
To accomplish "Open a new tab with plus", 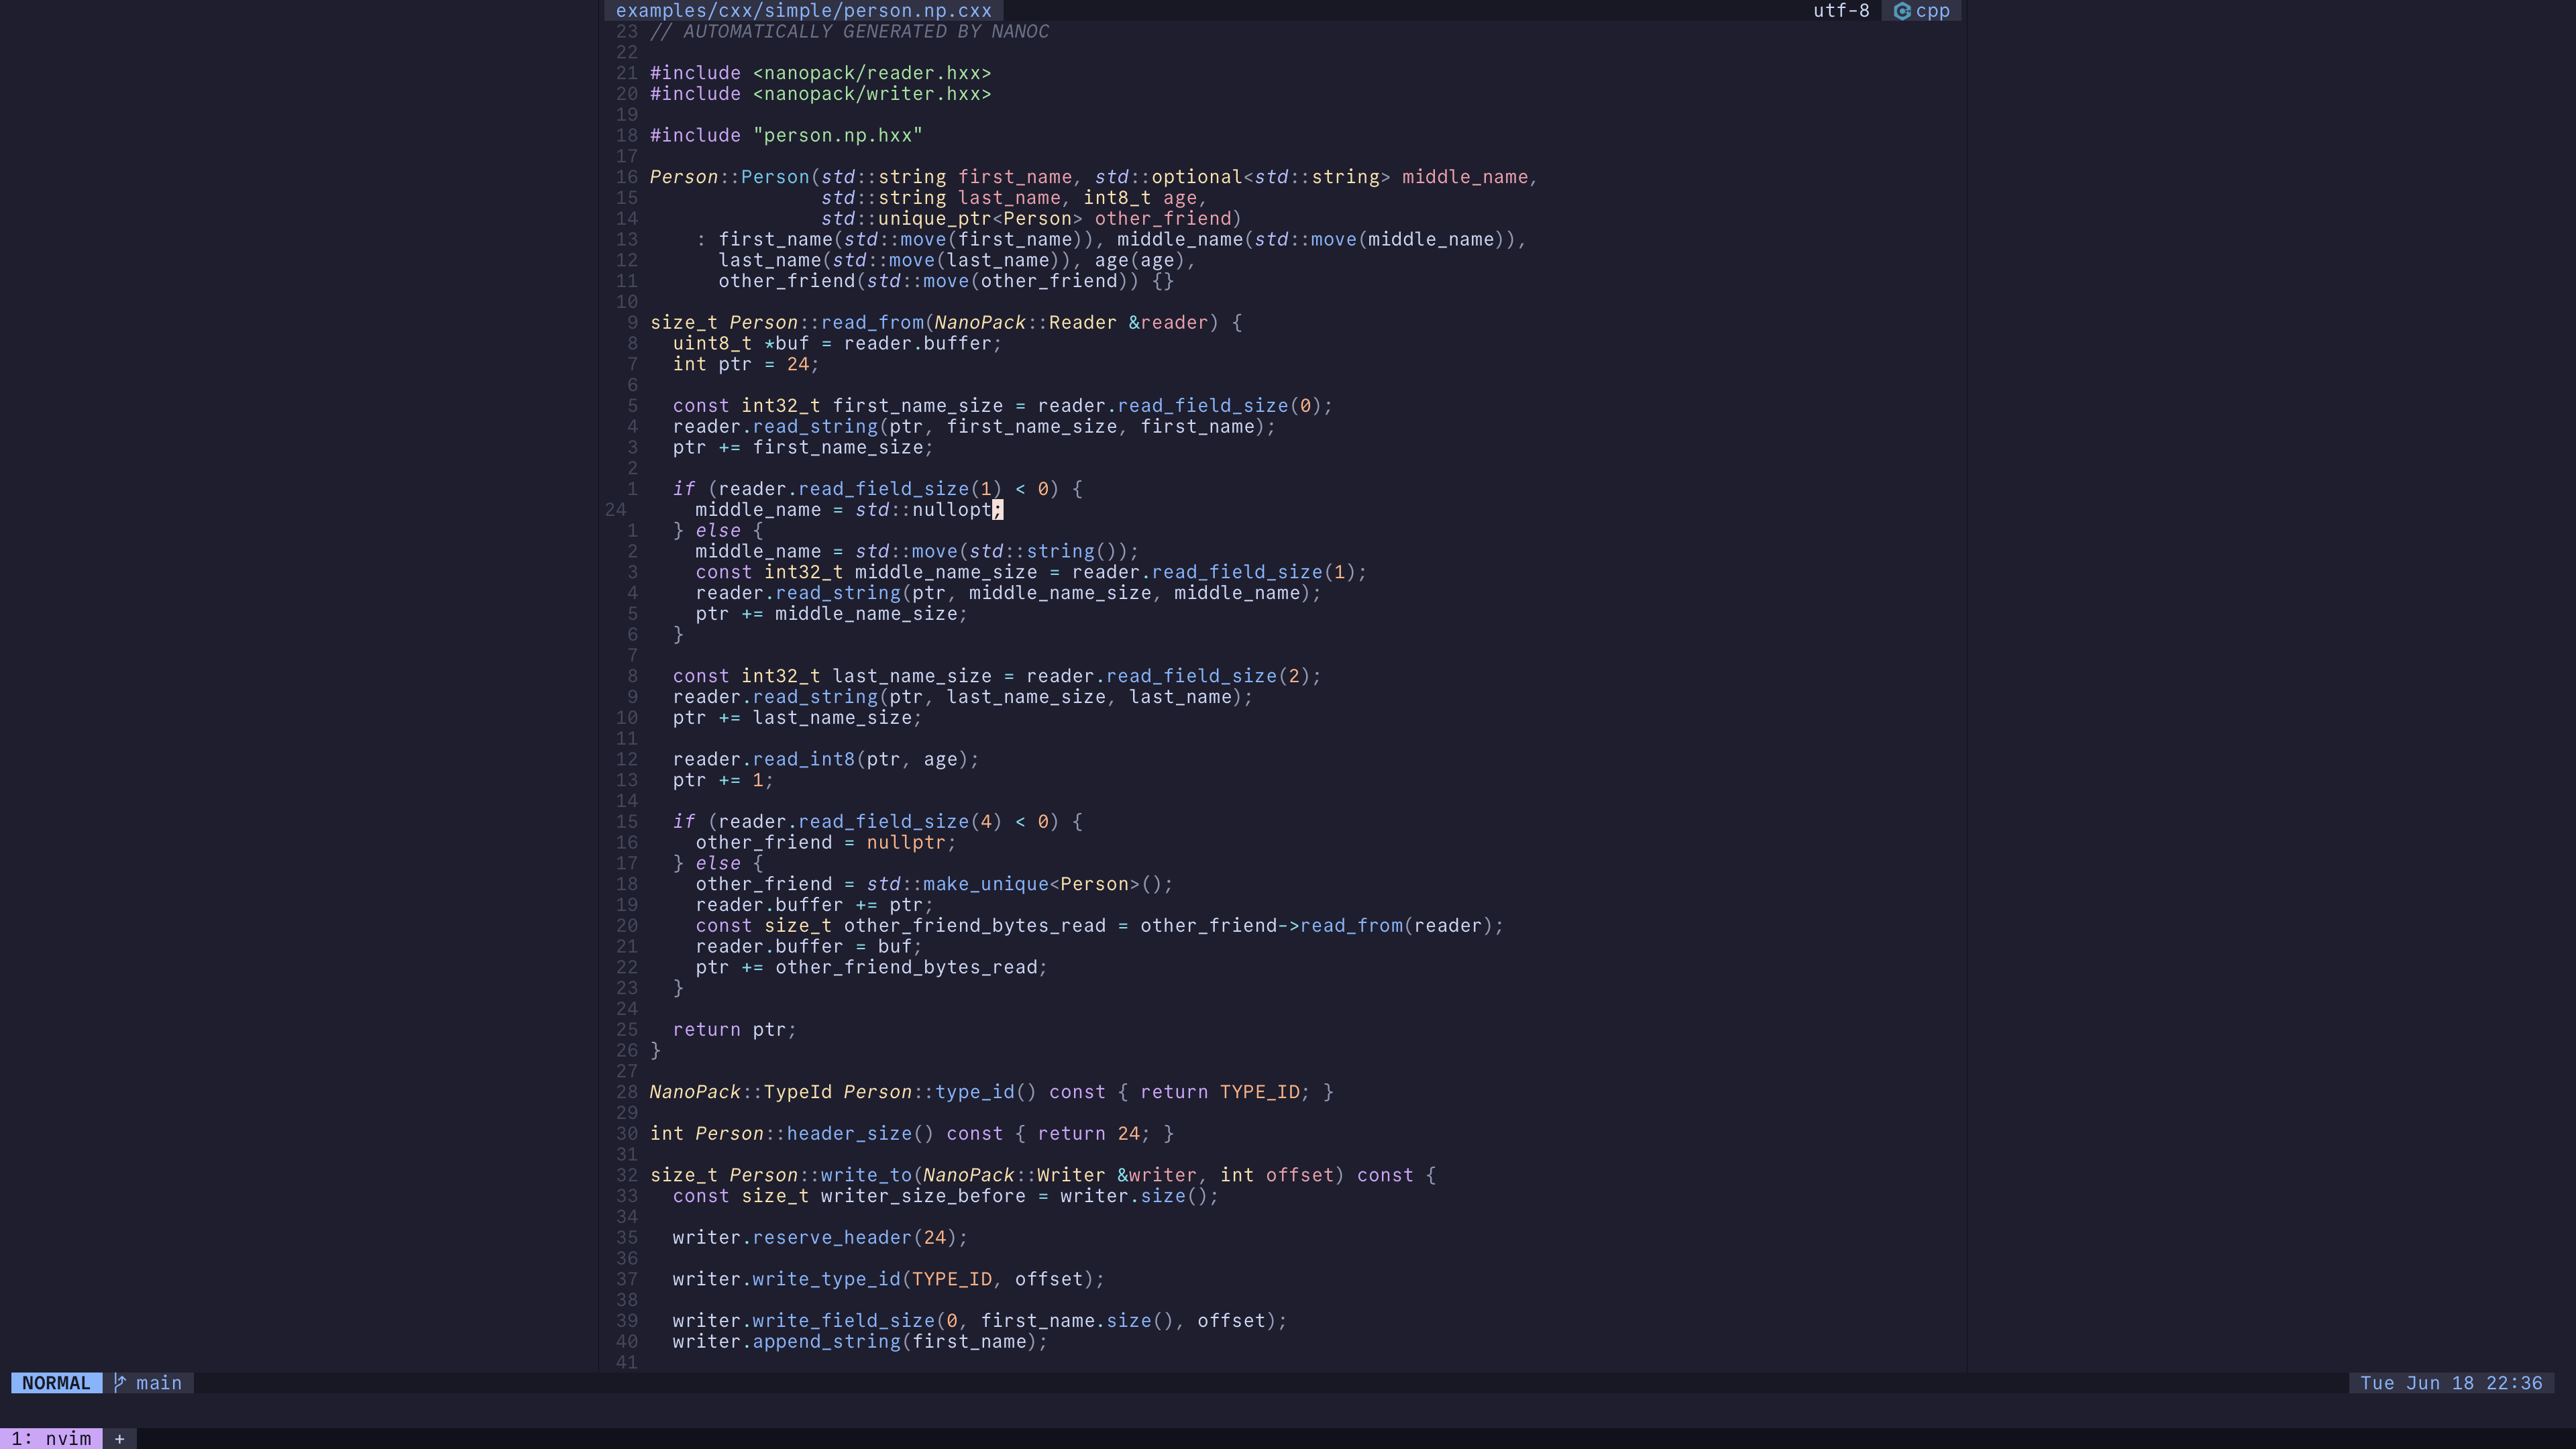I will (x=119, y=1439).
